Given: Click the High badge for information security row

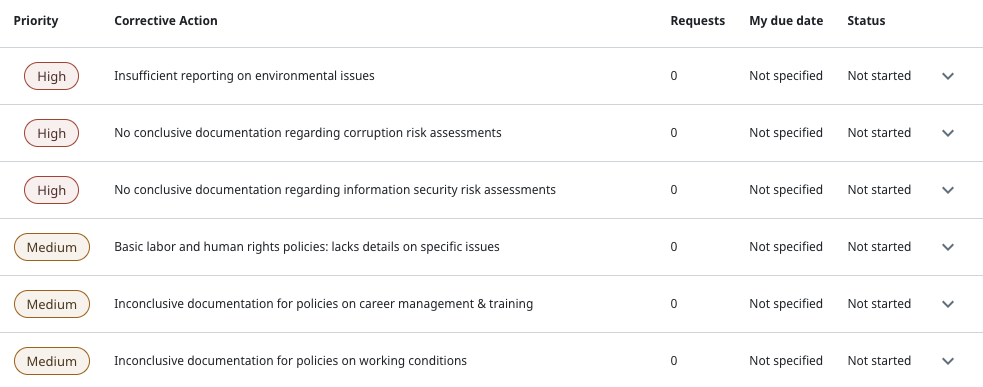Looking at the screenshot, I should [x=51, y=190].
